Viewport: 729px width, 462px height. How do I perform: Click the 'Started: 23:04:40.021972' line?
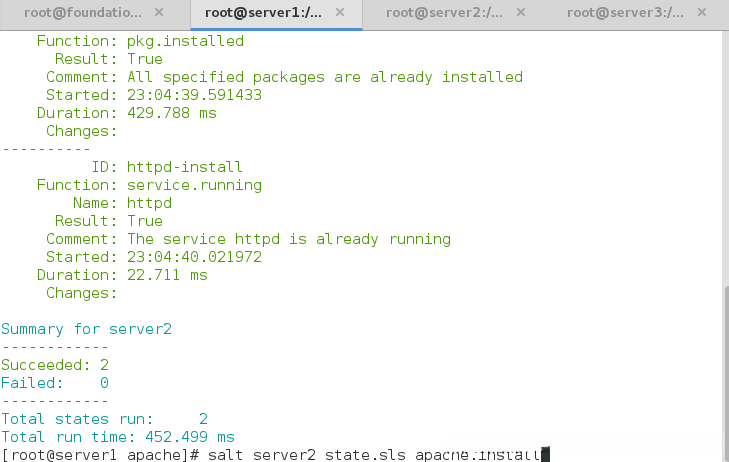pyautogui.click(x=153, y=257)
